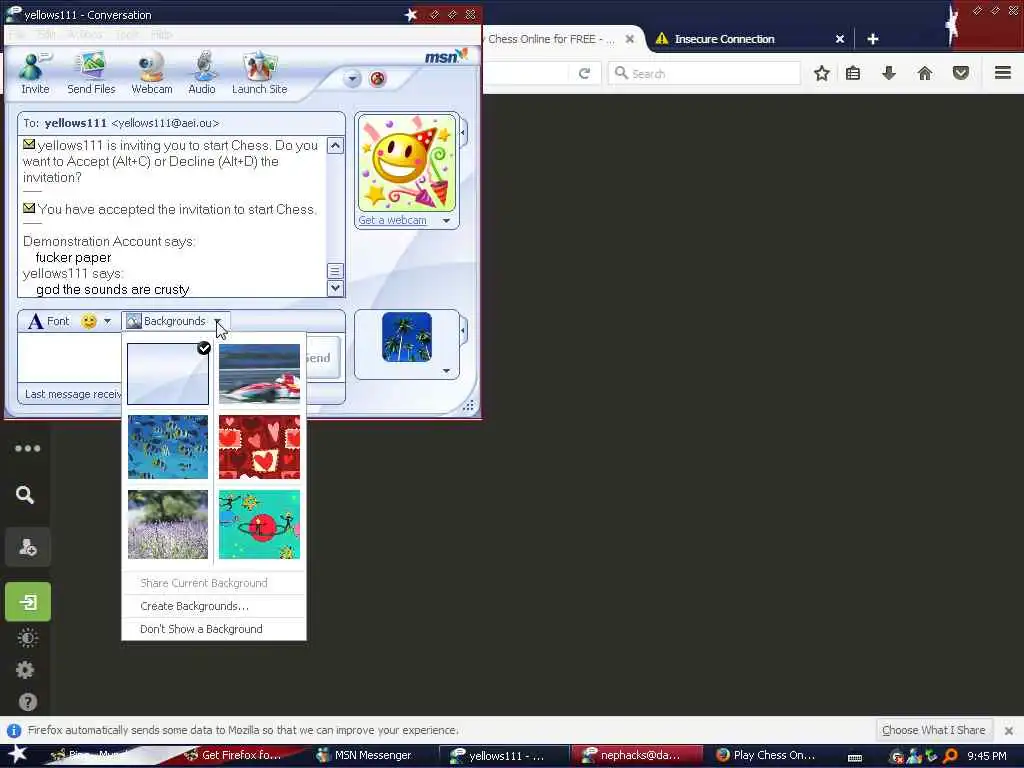Open the sidebar help question icon
Image resolution: width=1024 pixels, height=768 pixels.
coord(27,702)
